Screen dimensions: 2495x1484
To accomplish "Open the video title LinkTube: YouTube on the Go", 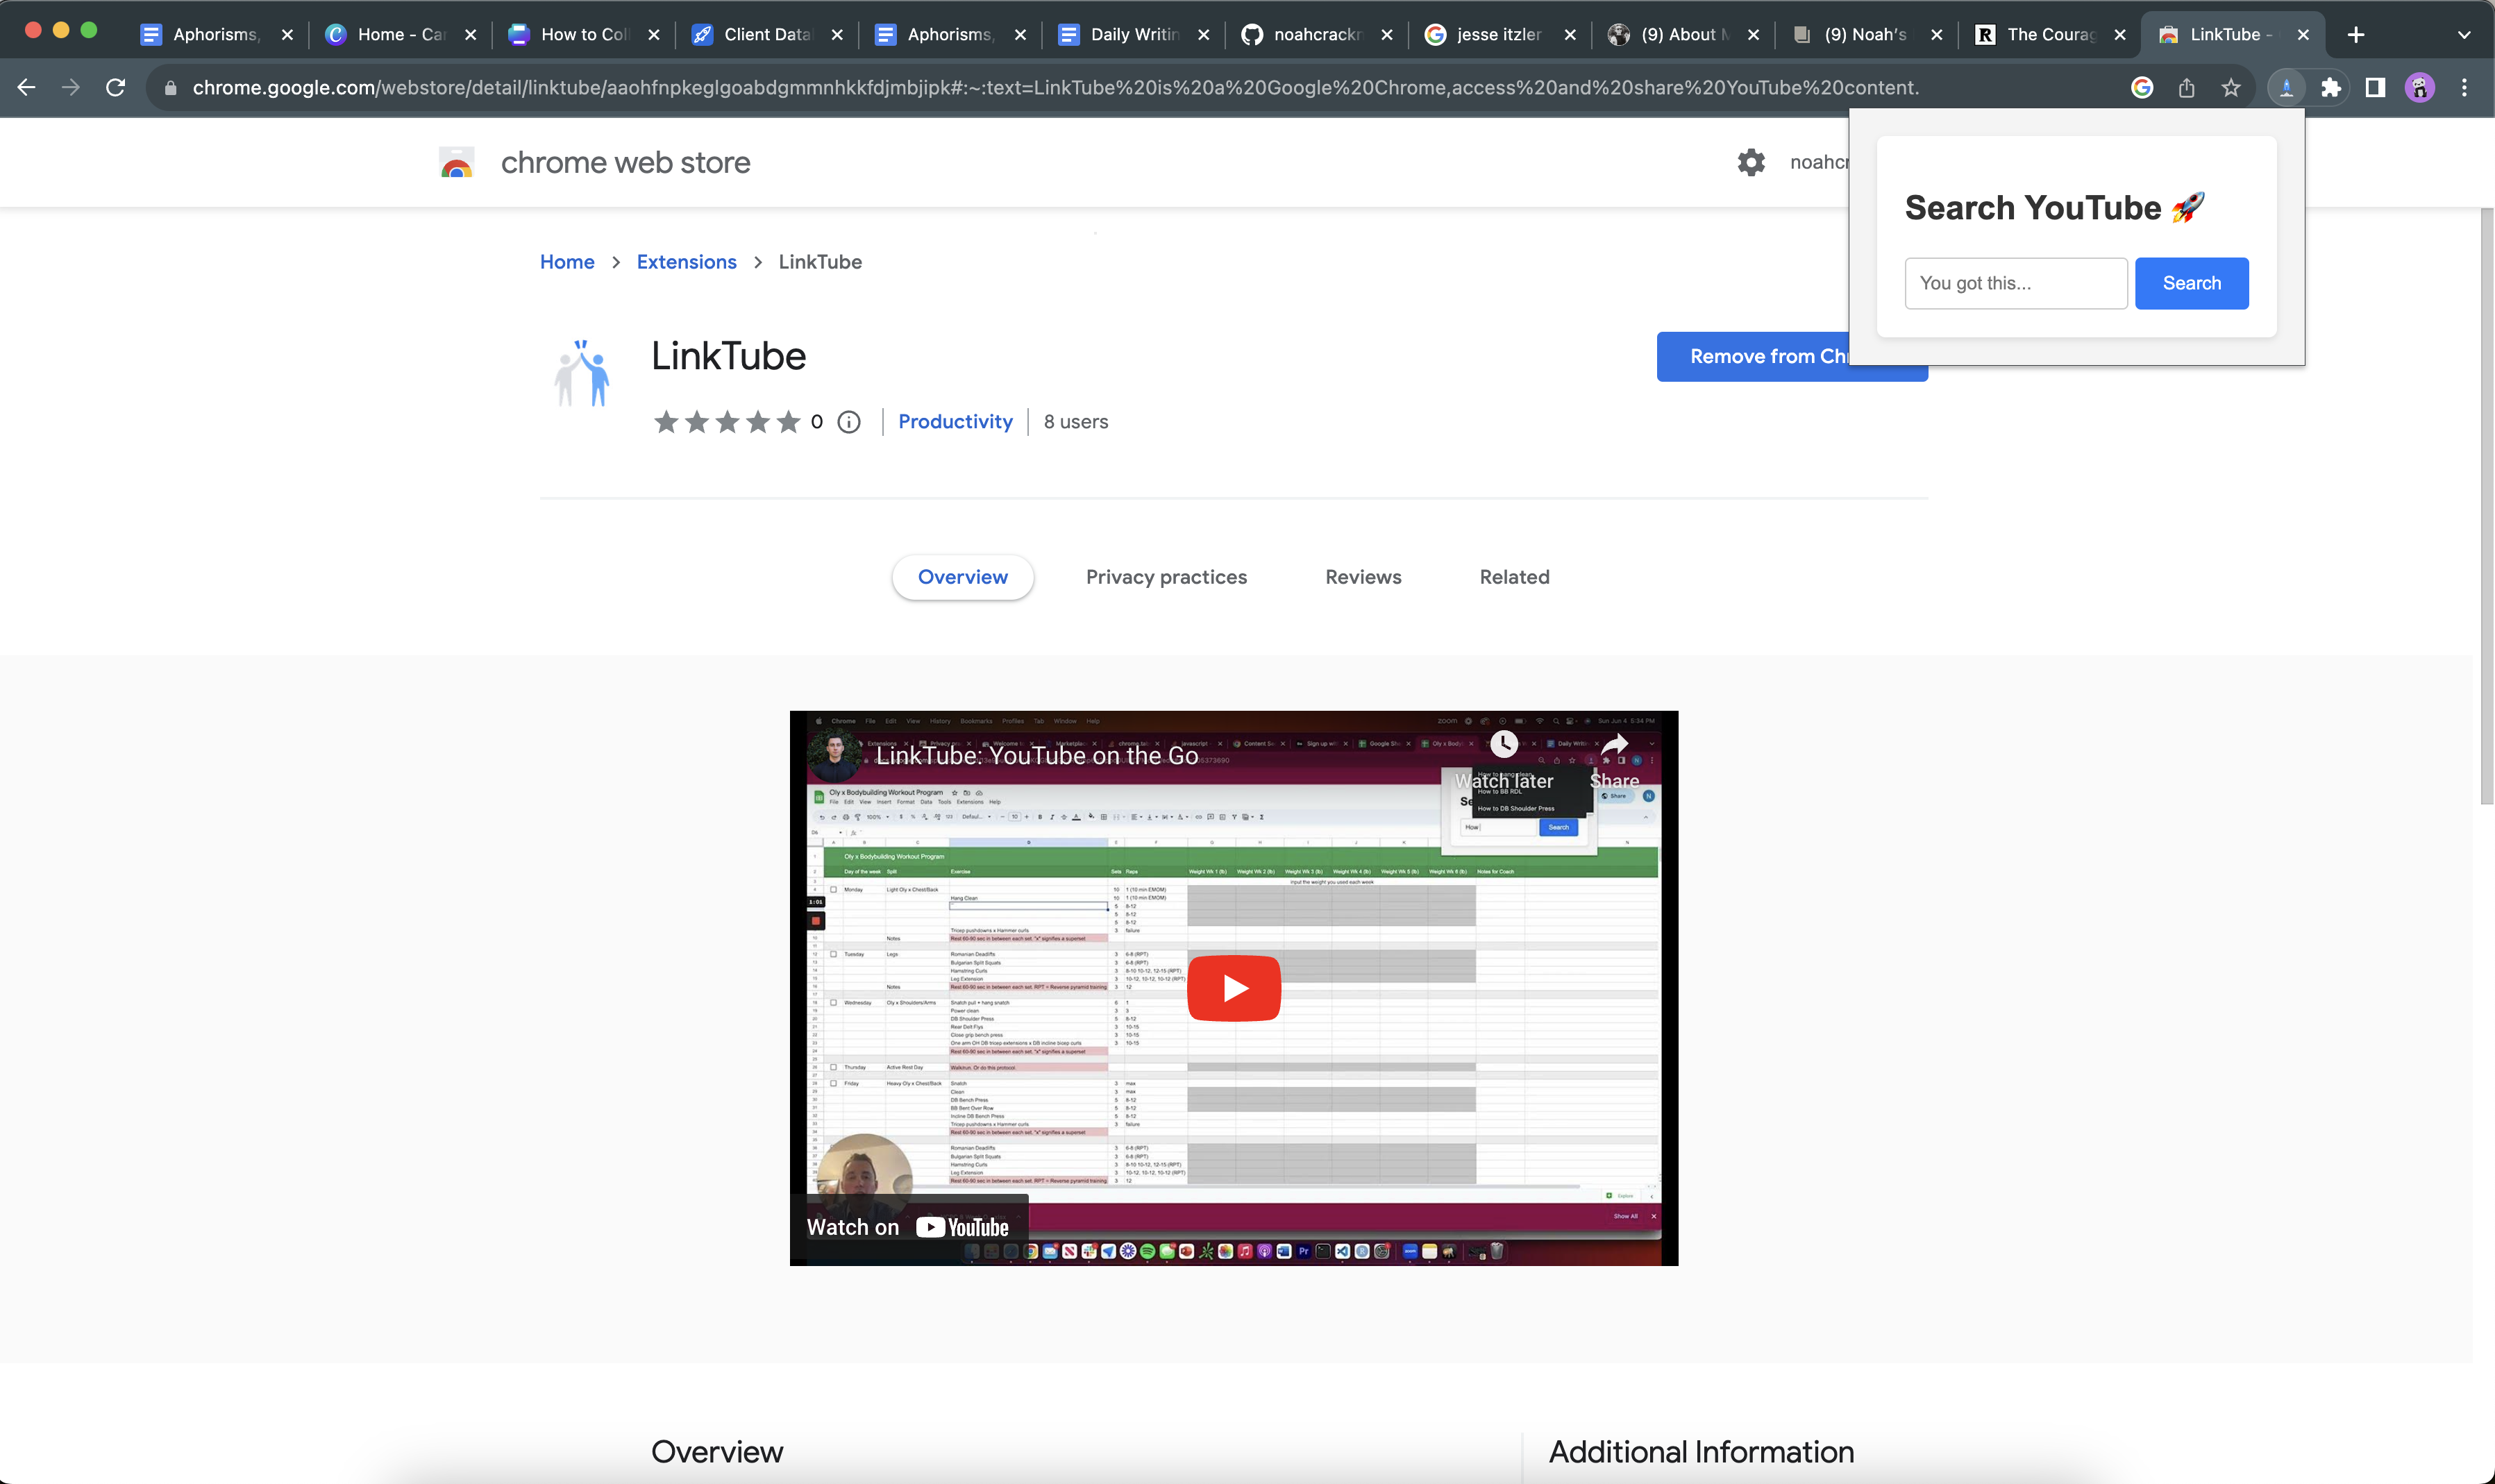I will [x=1037, y=756].
